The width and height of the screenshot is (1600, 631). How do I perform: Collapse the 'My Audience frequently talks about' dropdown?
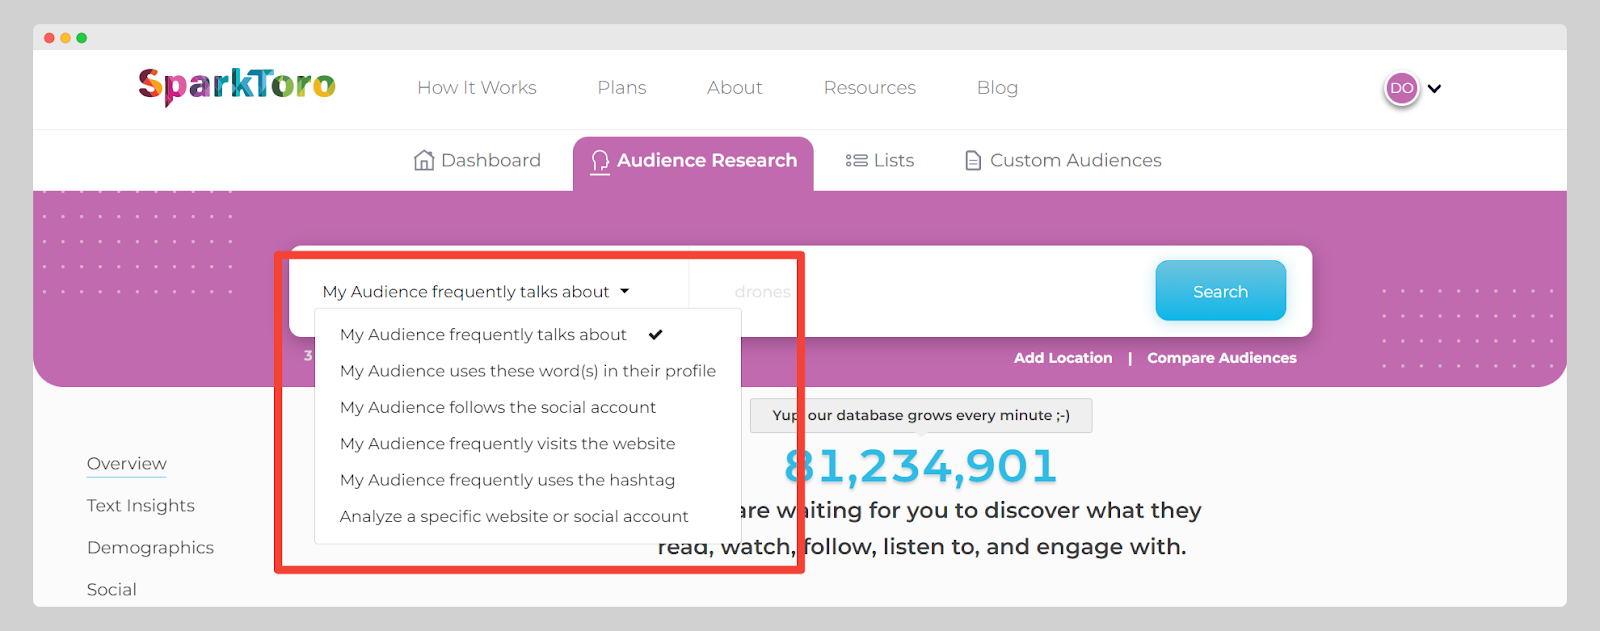[476, 292]
